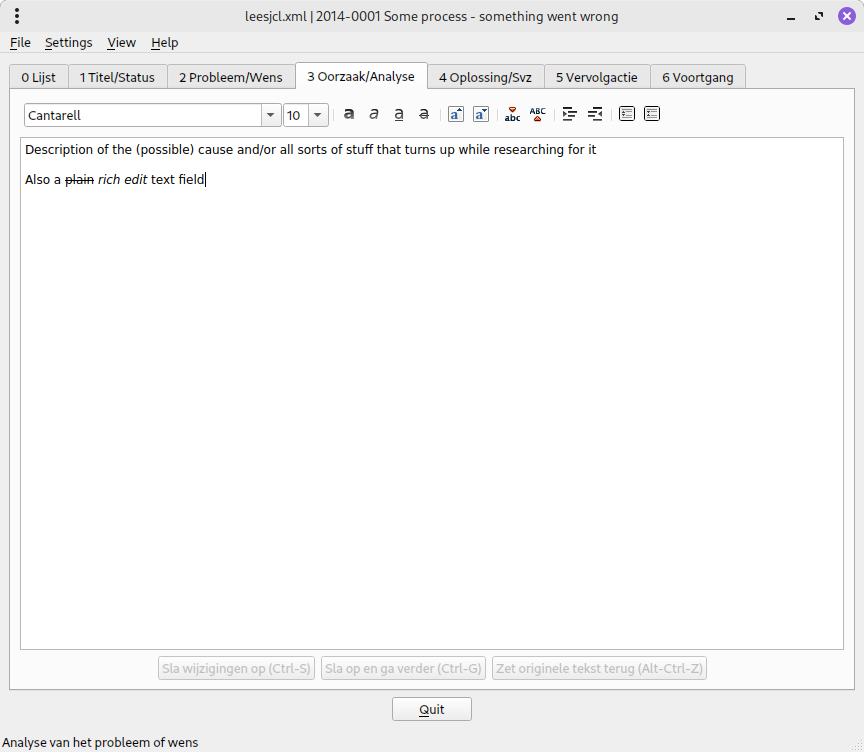Click the uppercase 'ABC' text toolbar icon
The height and width of the screenshot is (752, 864).
coord(538,115)
